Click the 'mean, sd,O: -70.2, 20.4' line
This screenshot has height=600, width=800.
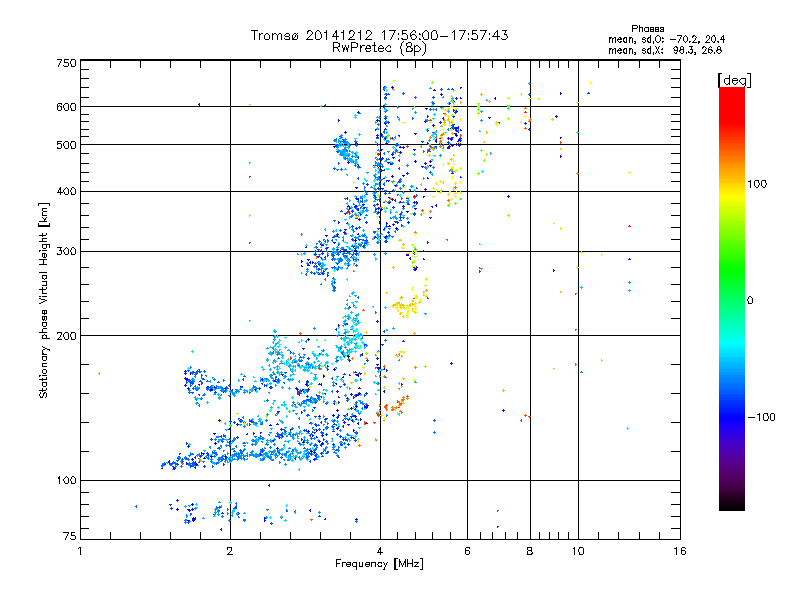666,39
